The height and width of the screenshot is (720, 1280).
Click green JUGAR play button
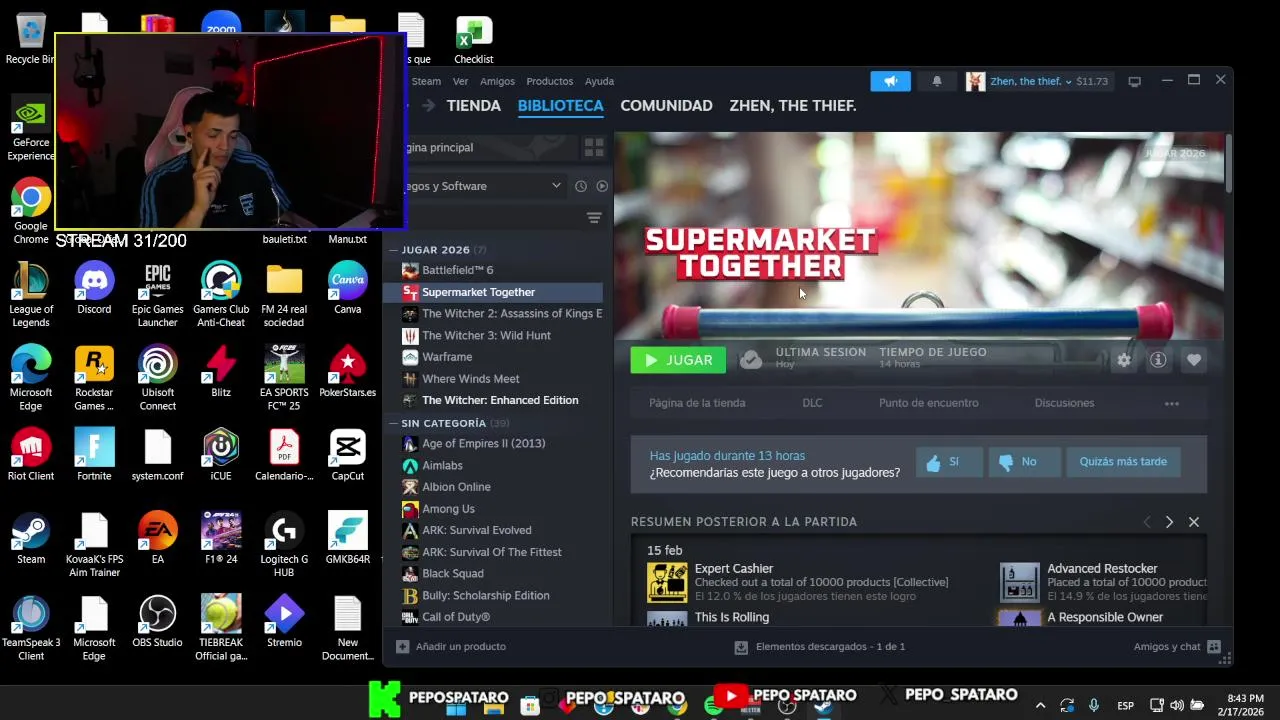pos(678,360)
